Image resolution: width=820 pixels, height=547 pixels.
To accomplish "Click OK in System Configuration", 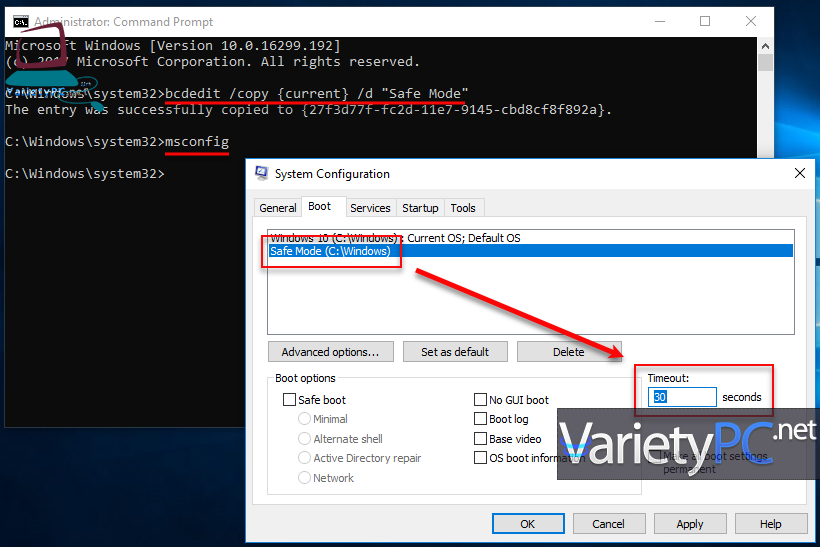I will pyautogui.click(x=528, y=523).
